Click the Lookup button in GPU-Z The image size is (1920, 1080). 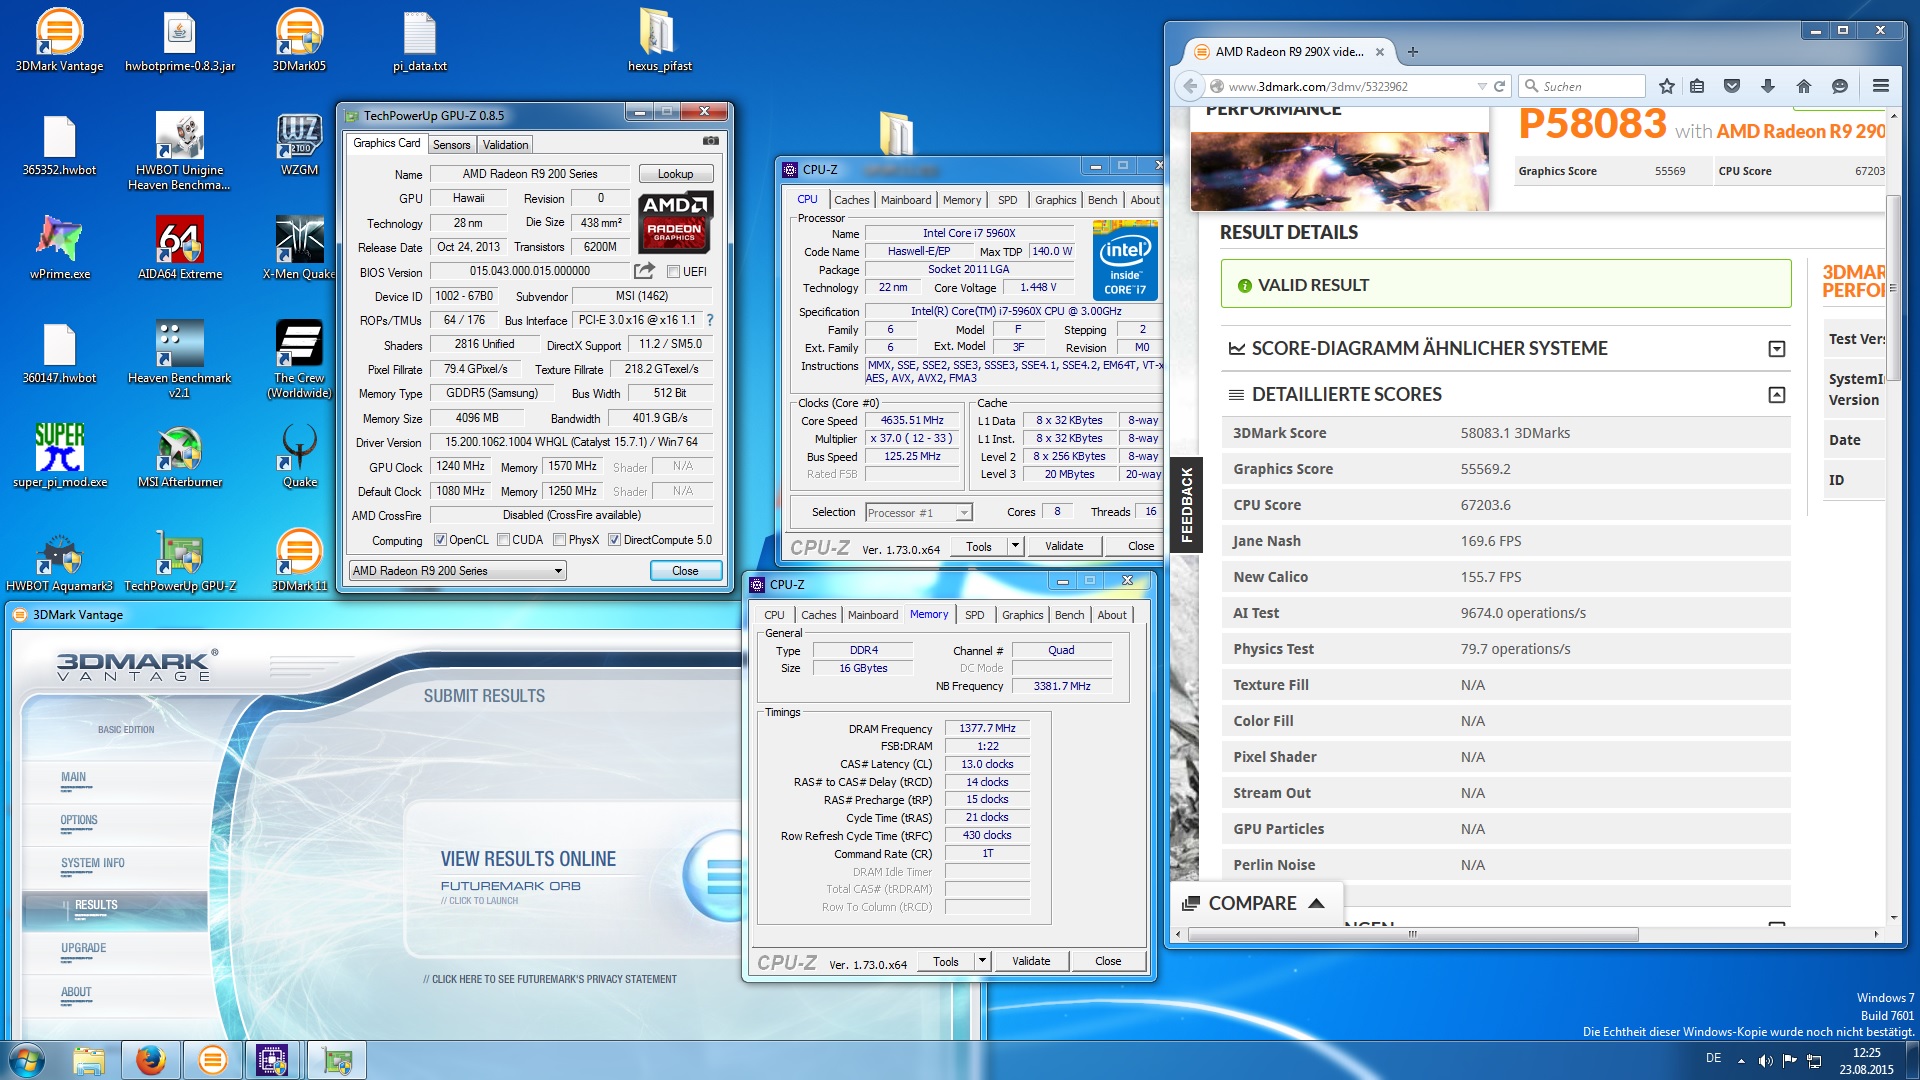coord(675,174)
